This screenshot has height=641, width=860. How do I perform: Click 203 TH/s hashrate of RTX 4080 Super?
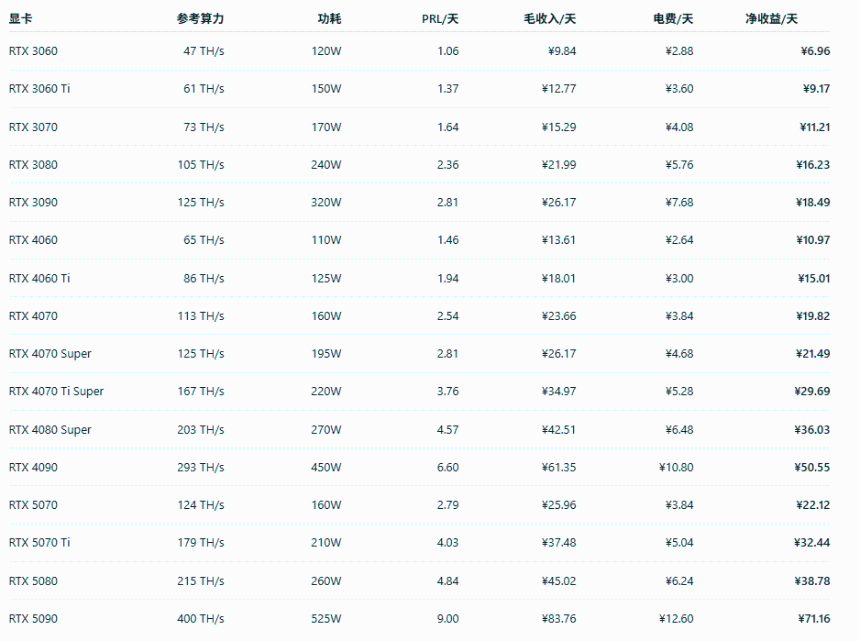pyautogui.click(x=201, y=430)
